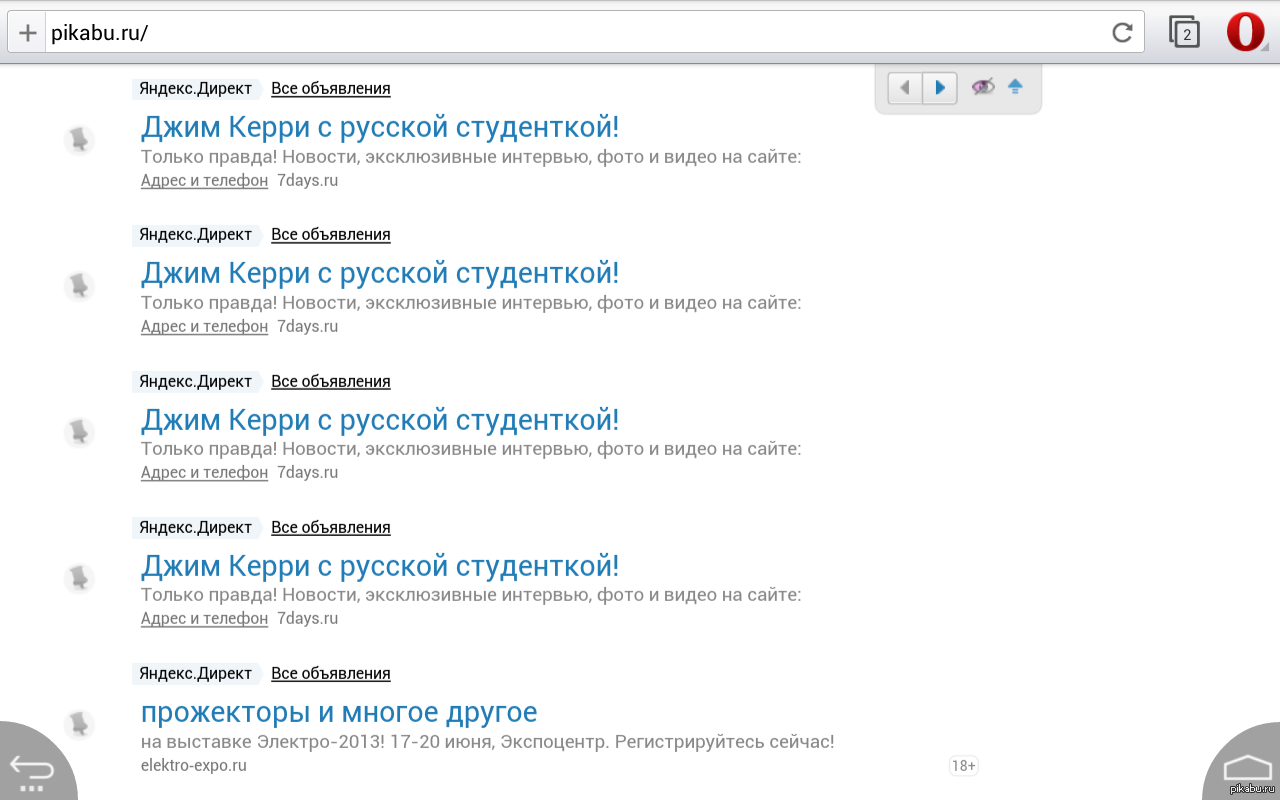The height and width of the screenshot is (800, 1280).
Task: Jump to the next post with the right arrow
Action: tap(940, 88)
